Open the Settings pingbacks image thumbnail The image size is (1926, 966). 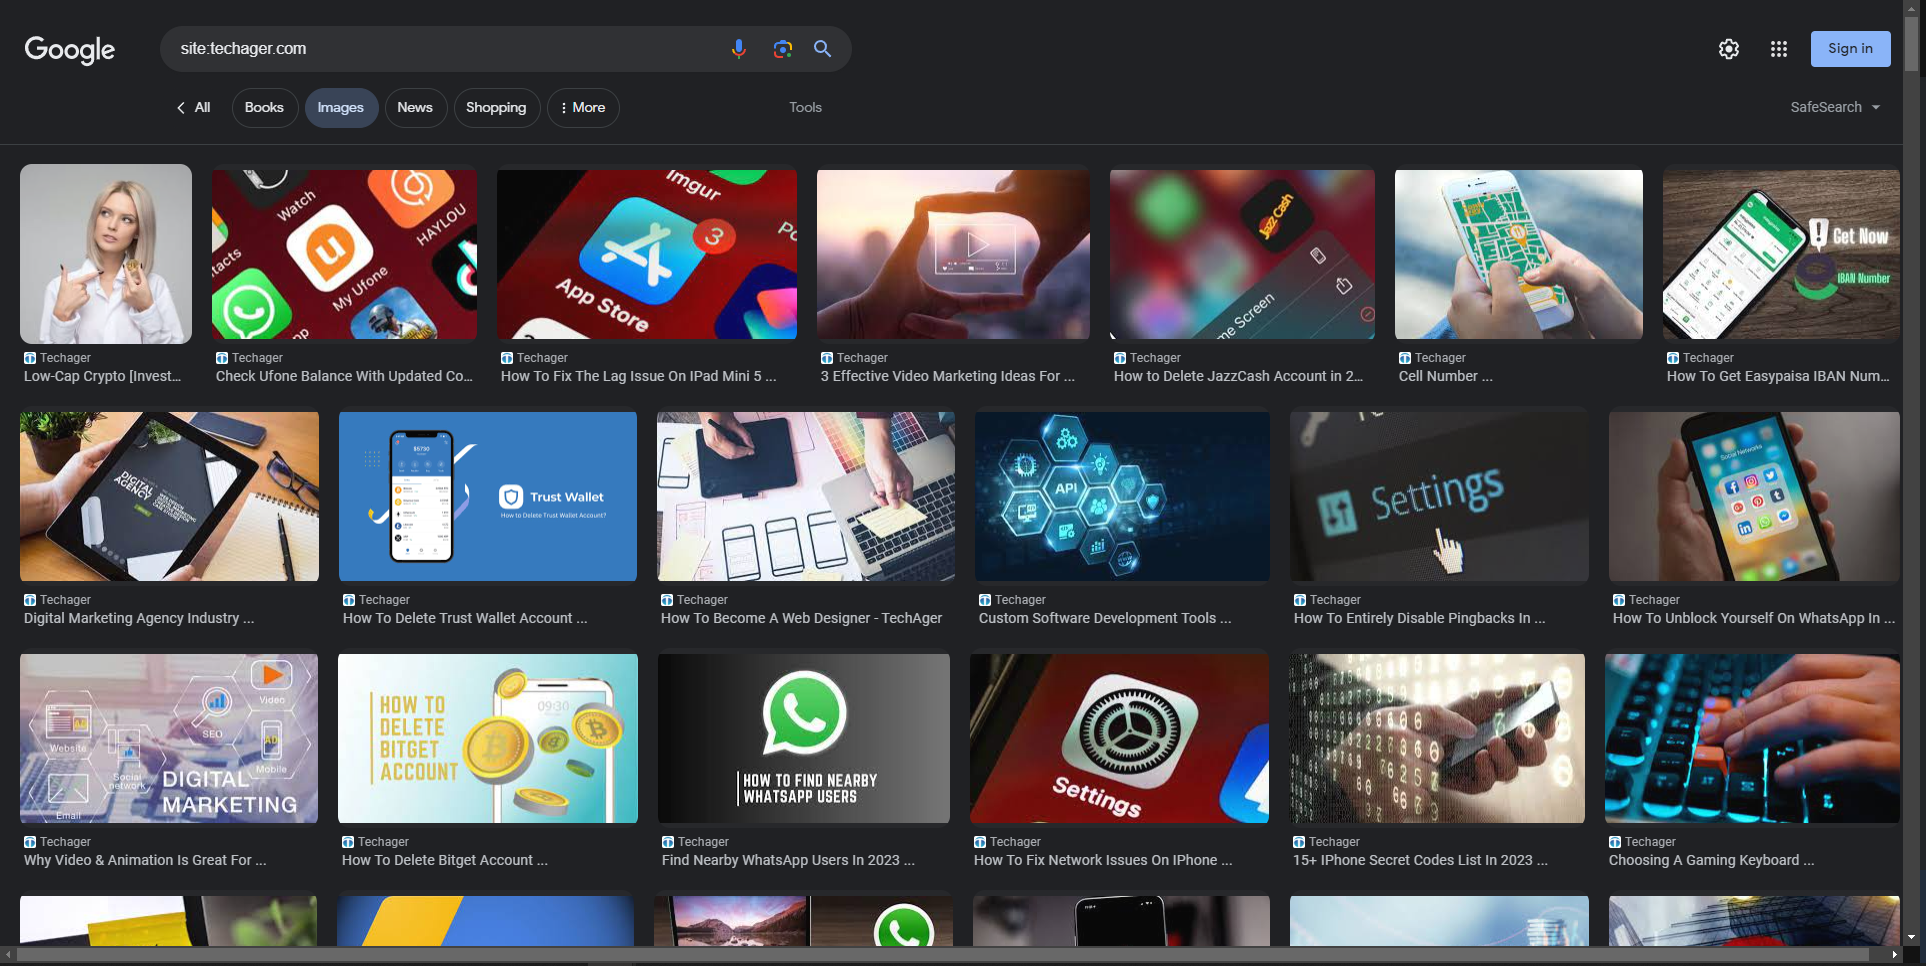pos(1438,496)
